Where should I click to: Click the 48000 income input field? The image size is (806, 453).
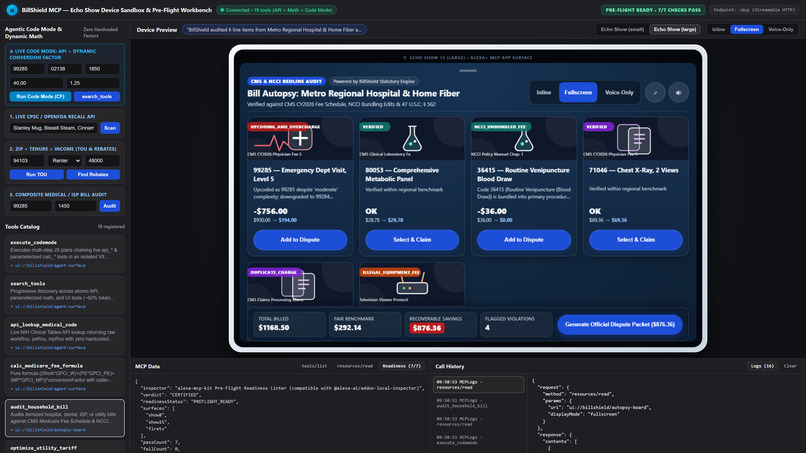(102, 160)
